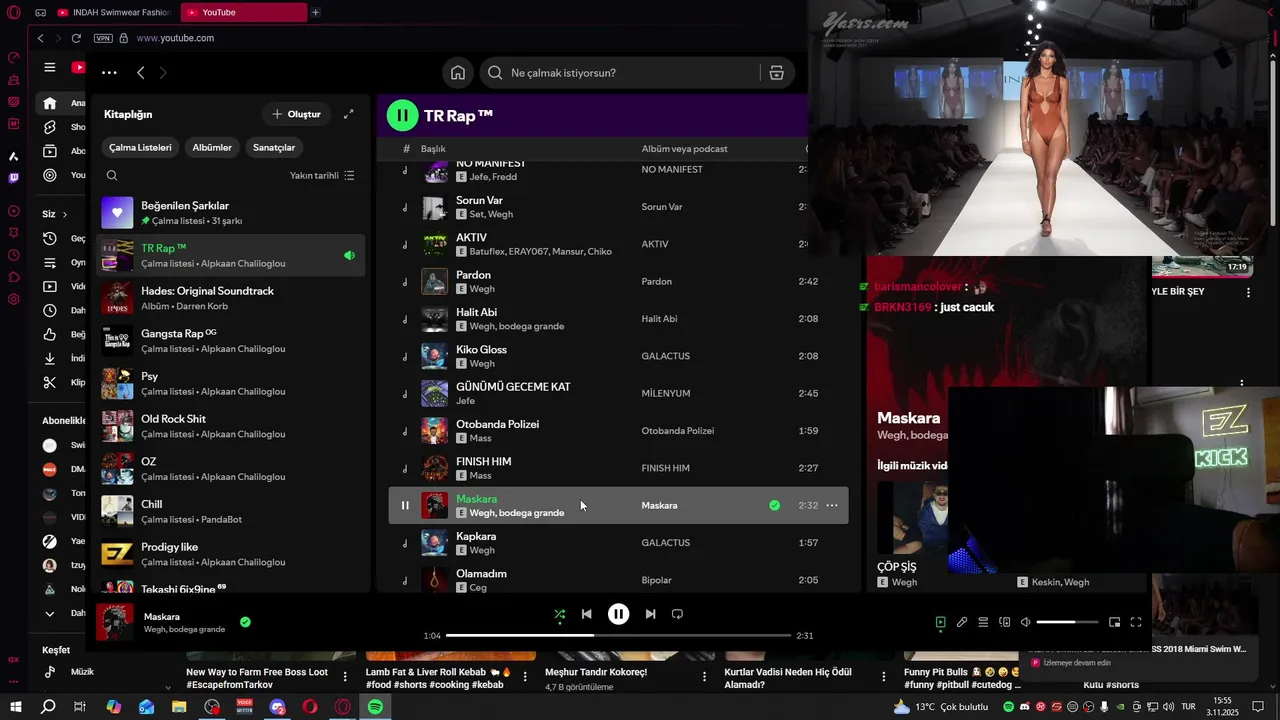Open the connect to a device menu
Viewport: 1280px width, 720px height.
click(x=1005, y=622)
